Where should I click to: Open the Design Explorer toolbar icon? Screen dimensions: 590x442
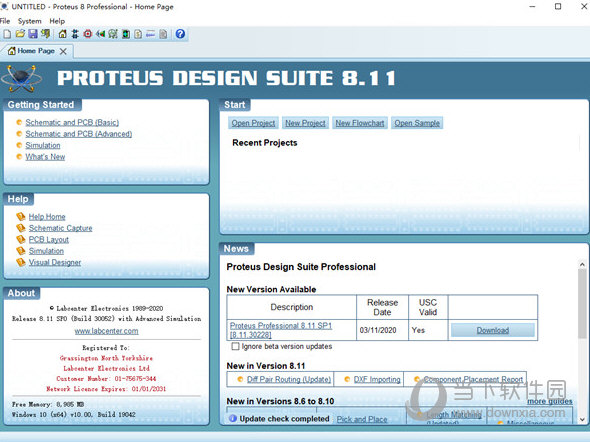(x=126, y=34)
